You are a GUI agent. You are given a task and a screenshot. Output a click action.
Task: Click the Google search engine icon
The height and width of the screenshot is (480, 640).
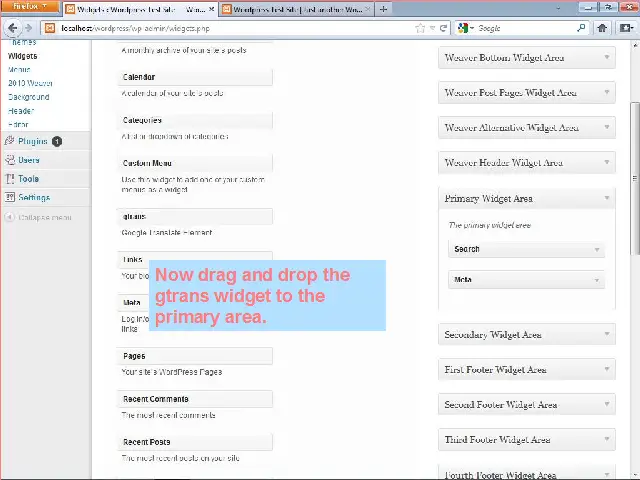coord(463,28)
